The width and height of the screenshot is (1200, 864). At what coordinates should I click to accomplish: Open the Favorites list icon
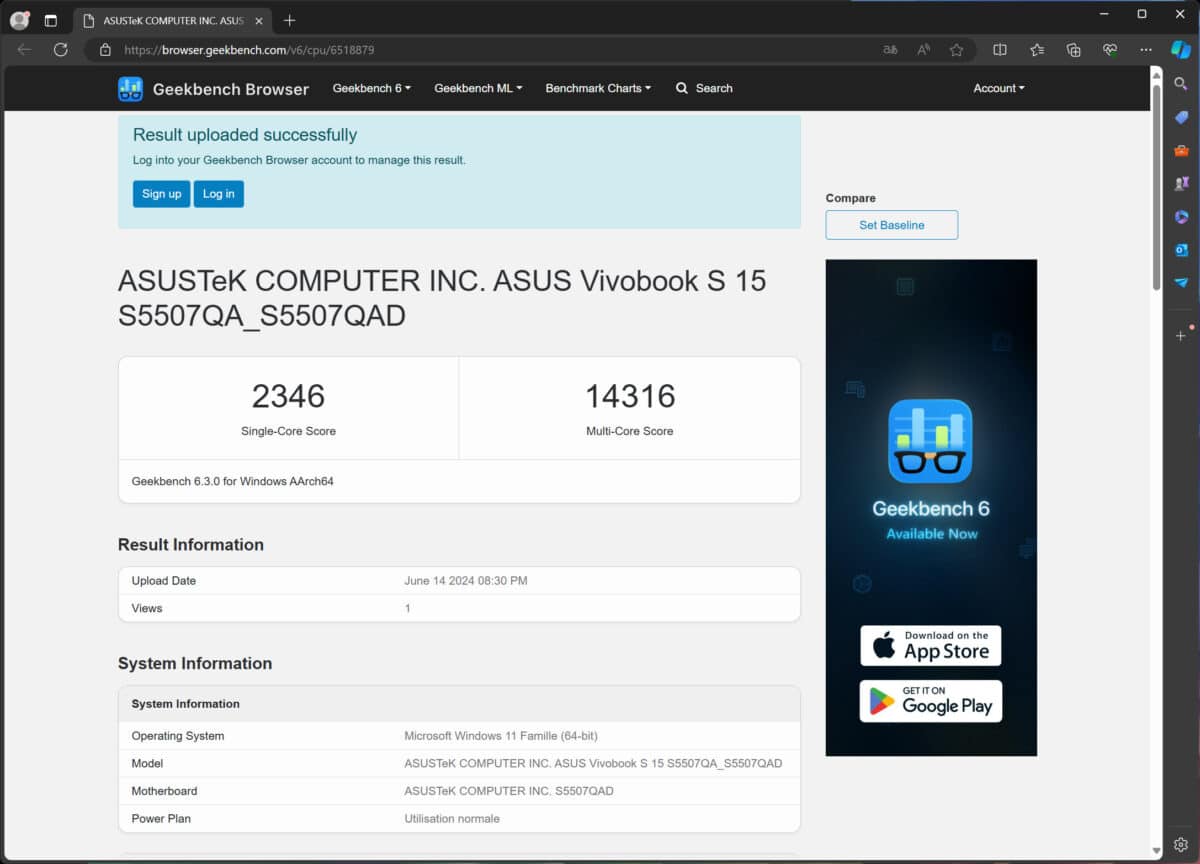[x=1037, y=49]
